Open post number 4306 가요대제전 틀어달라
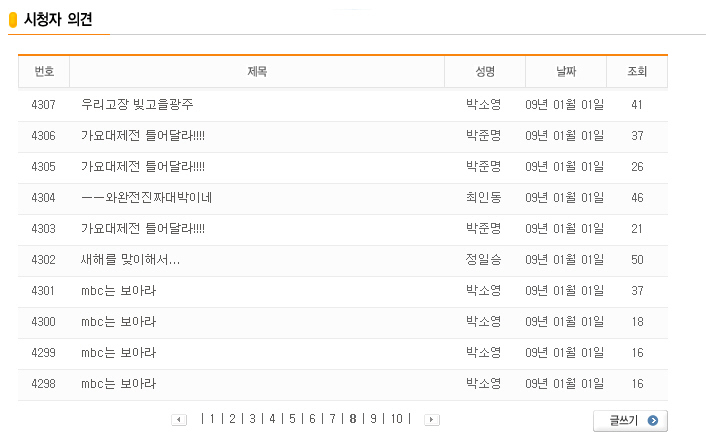This screenshot has height=439, width=706. 143,135
